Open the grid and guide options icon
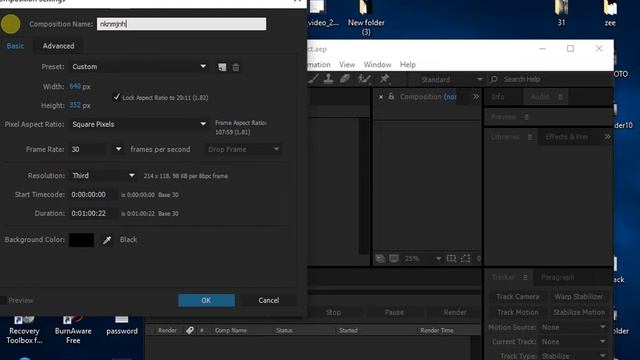 (451, 259)
